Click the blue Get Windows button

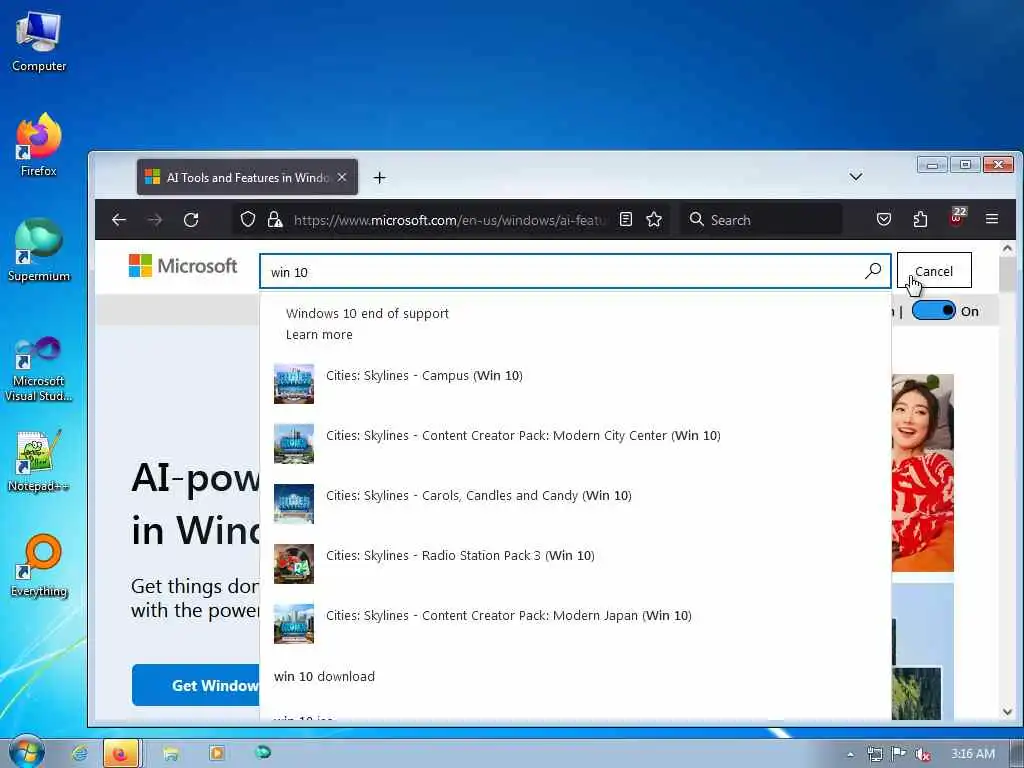click(196, 685)
